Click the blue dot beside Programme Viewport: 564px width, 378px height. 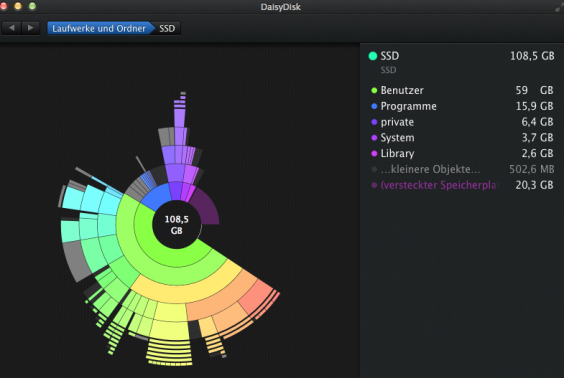point(374,106)
